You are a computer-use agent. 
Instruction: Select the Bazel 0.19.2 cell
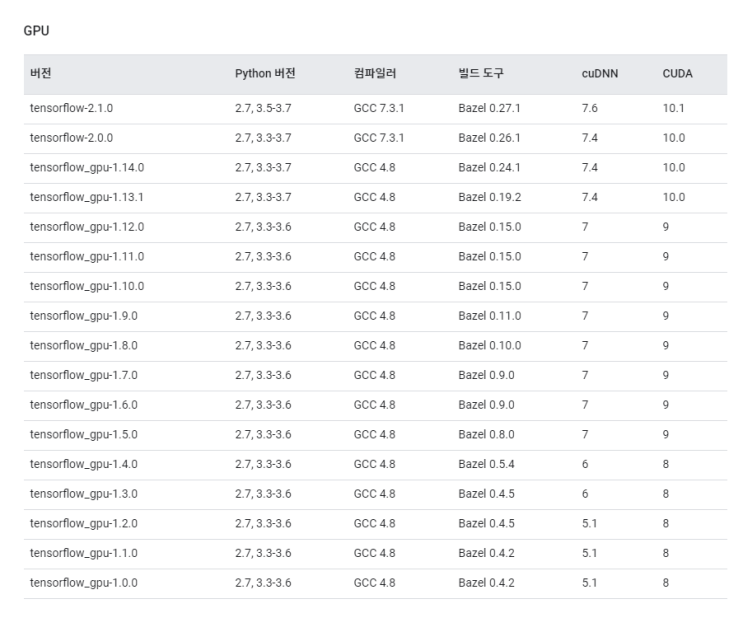pos(489,197)
